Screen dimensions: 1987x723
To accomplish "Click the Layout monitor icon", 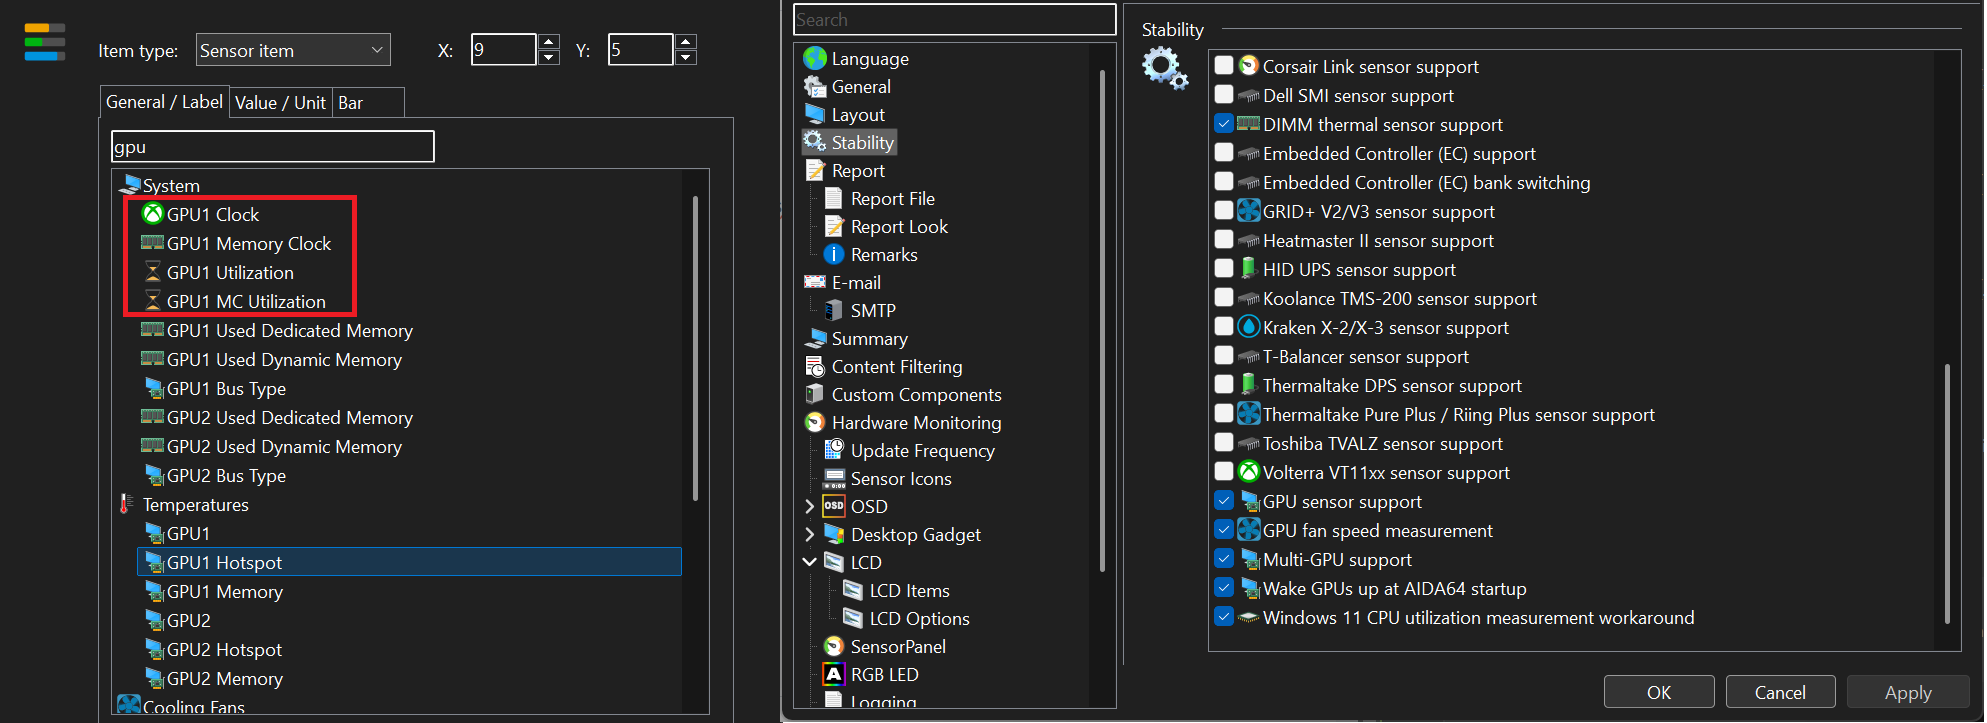I will click(x=815, y=114).
